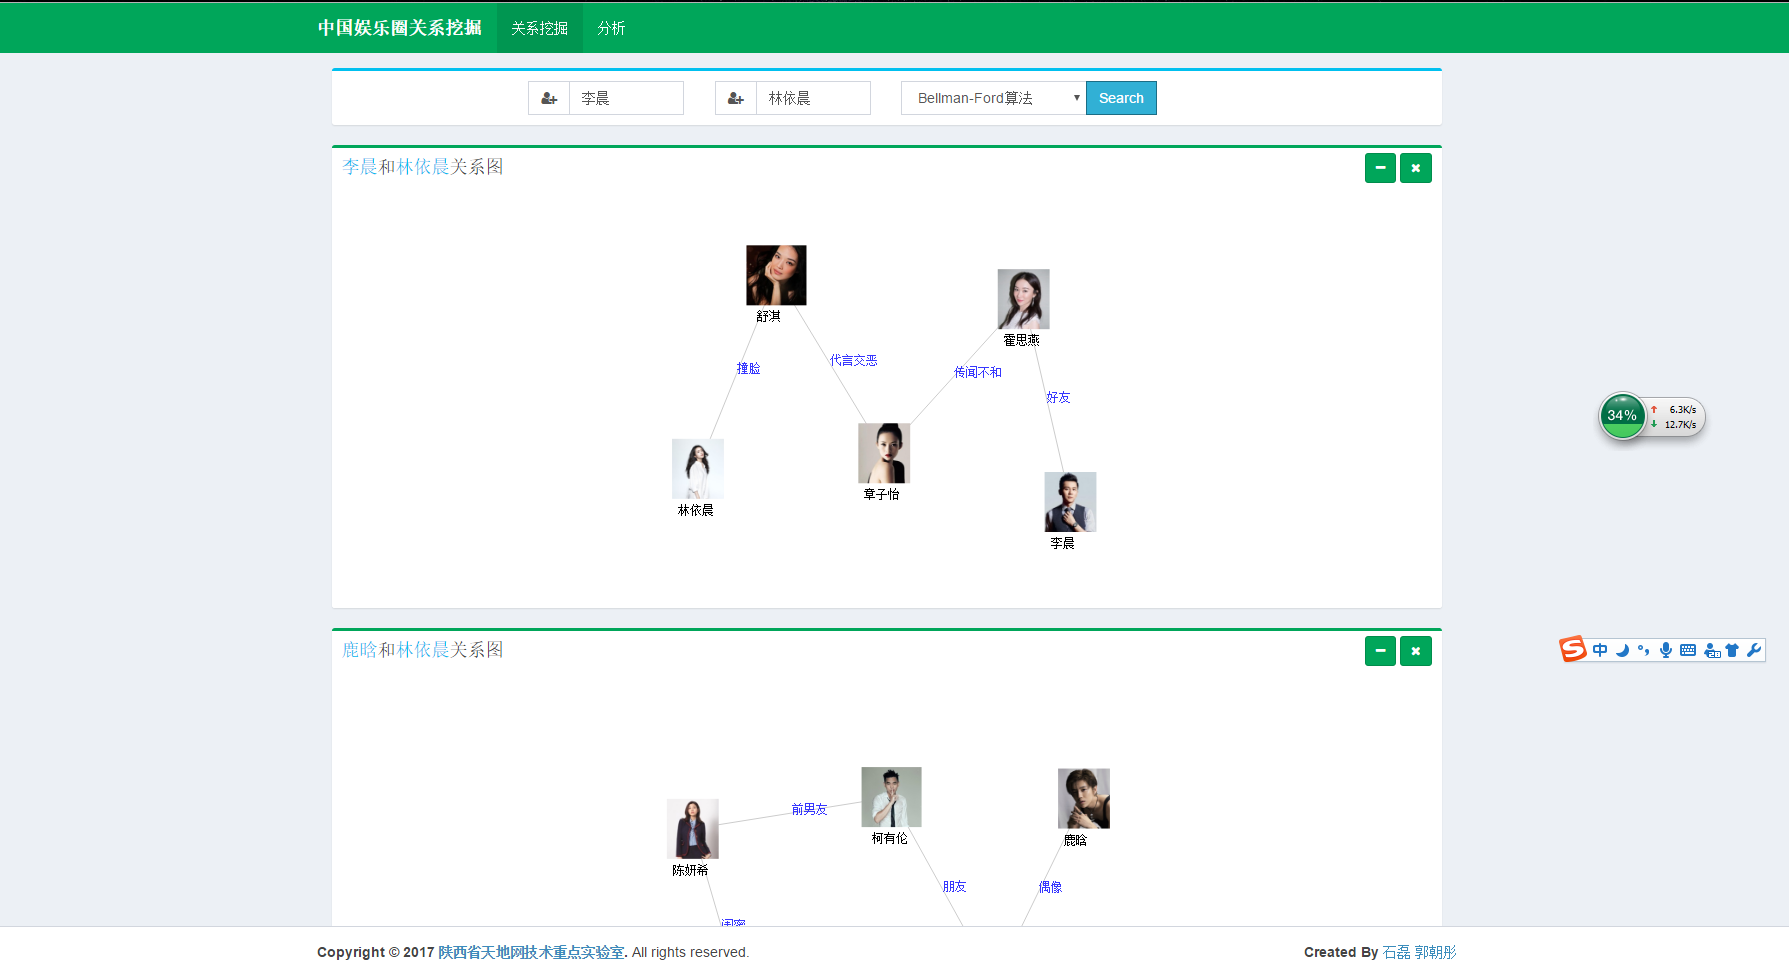Screen dimensions: 1789x972
Task: Toggle Chinese/English punctuation on Sogou bar
Action: coord(1644,650)
